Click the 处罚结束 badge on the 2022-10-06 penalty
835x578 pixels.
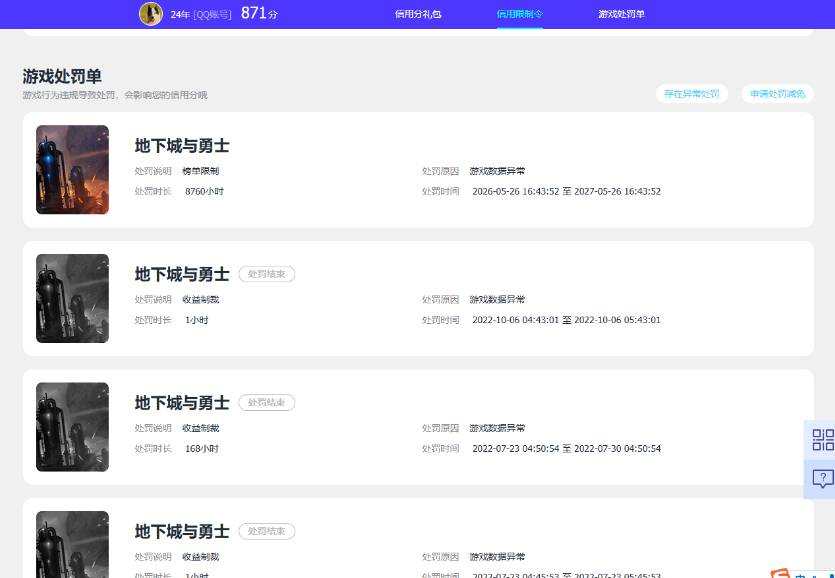click(267, 274)
